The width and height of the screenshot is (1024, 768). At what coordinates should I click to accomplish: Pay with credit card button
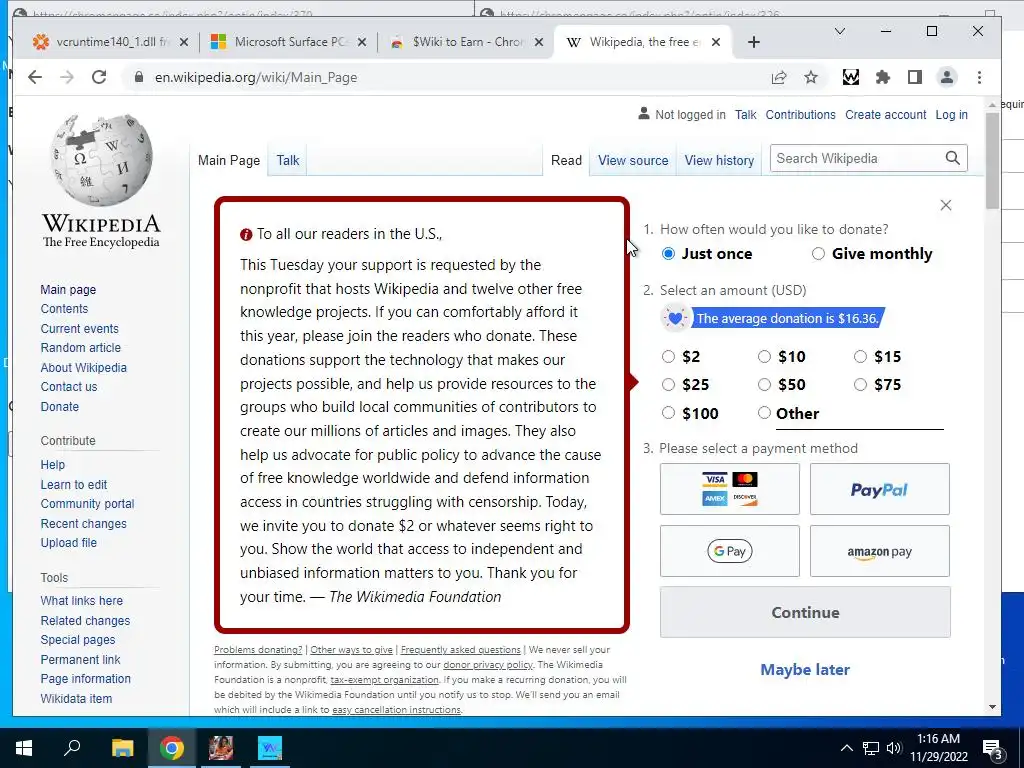click(729, 489)
